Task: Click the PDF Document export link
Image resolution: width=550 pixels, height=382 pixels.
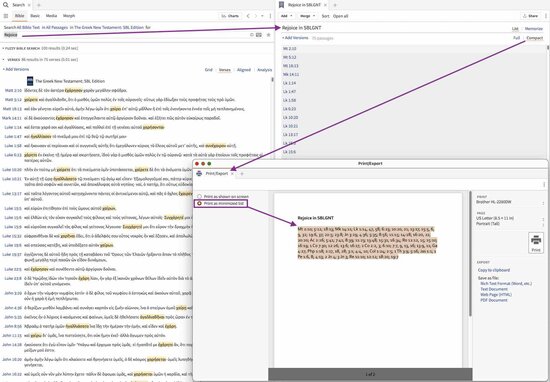Action: [x=494, y=300]
